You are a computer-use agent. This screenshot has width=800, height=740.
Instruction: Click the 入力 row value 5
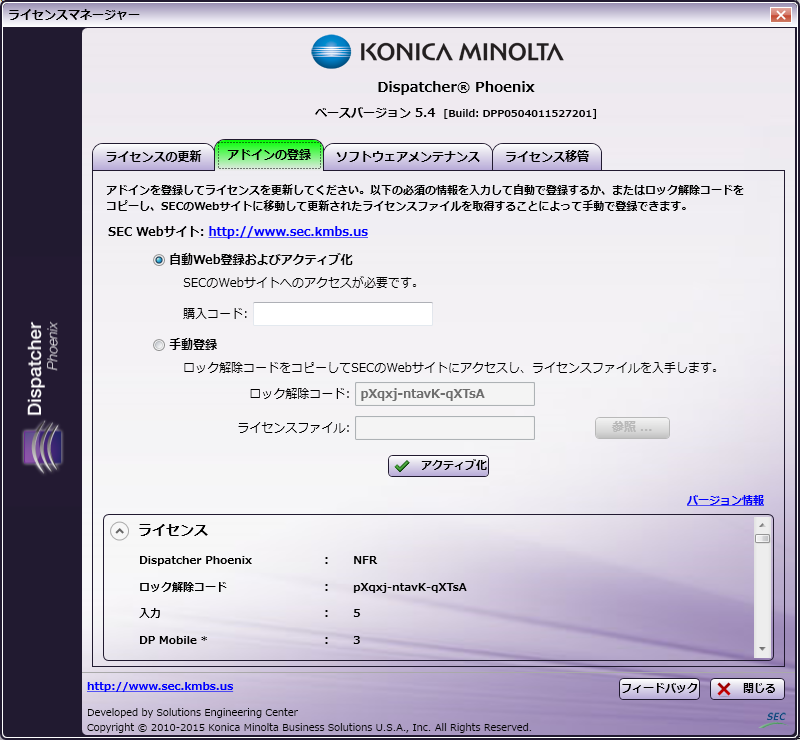[x=357, y=613]
